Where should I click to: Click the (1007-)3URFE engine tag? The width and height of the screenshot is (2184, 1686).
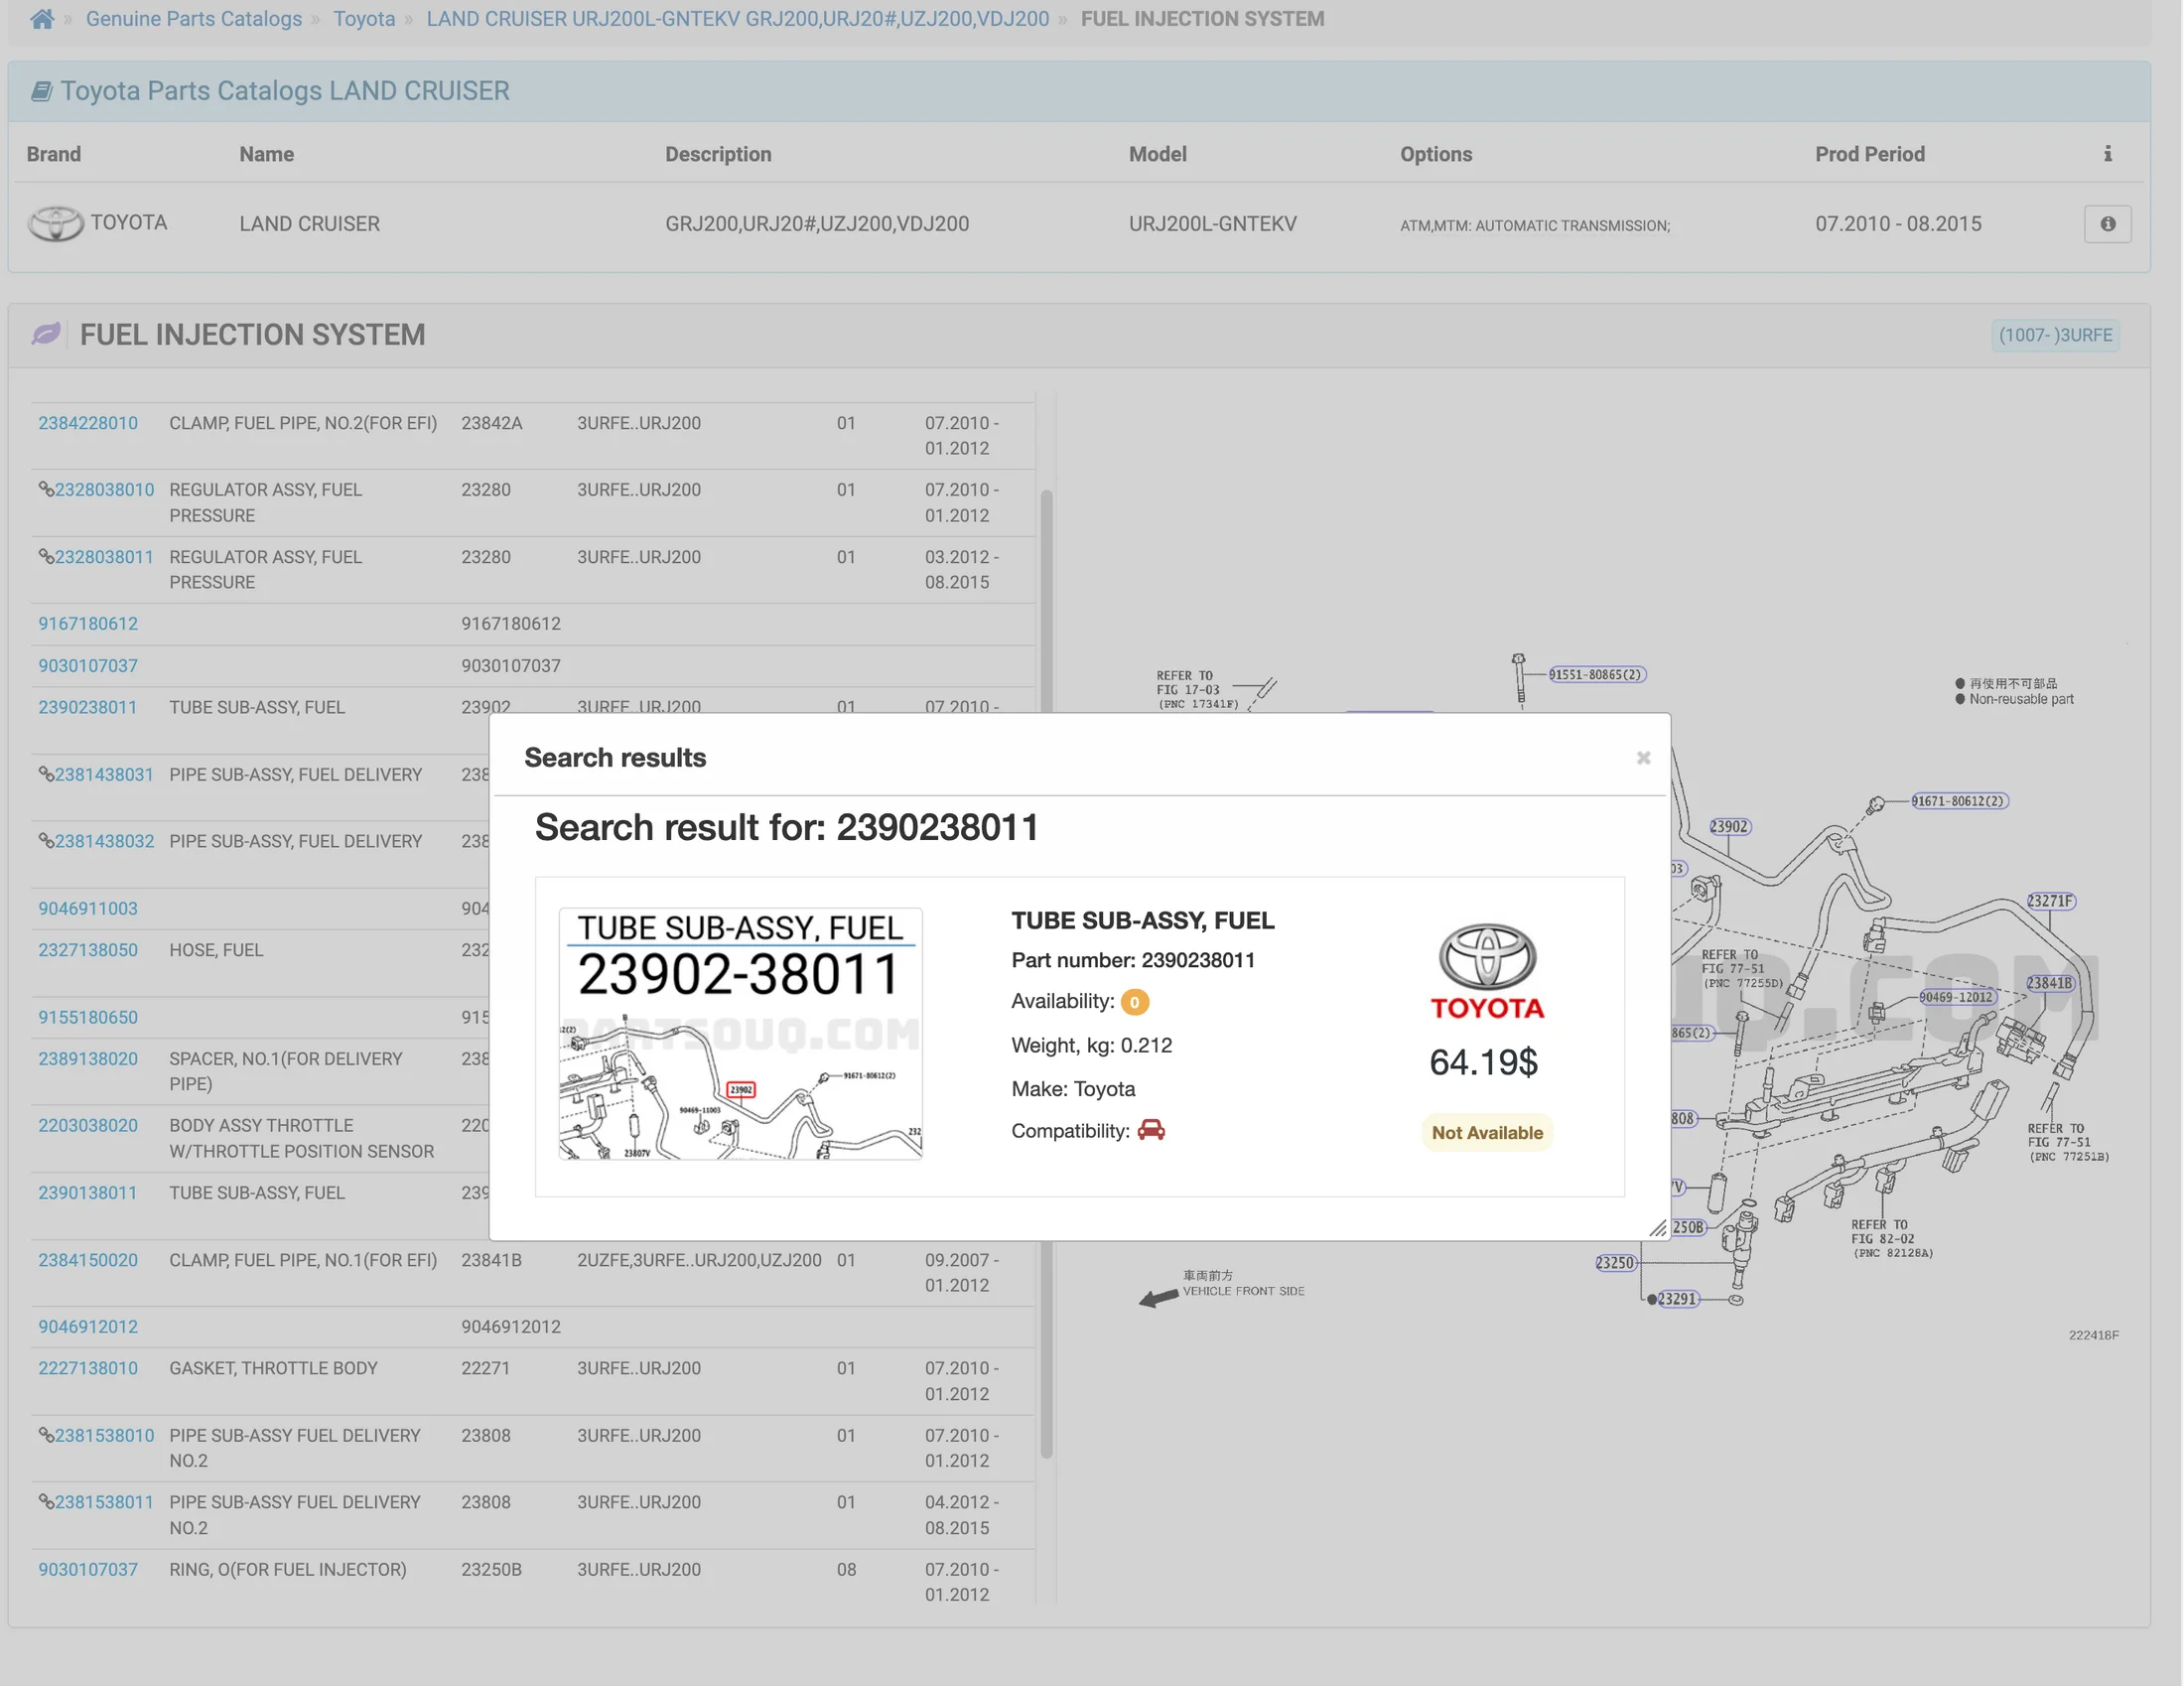coord(2055,335)
